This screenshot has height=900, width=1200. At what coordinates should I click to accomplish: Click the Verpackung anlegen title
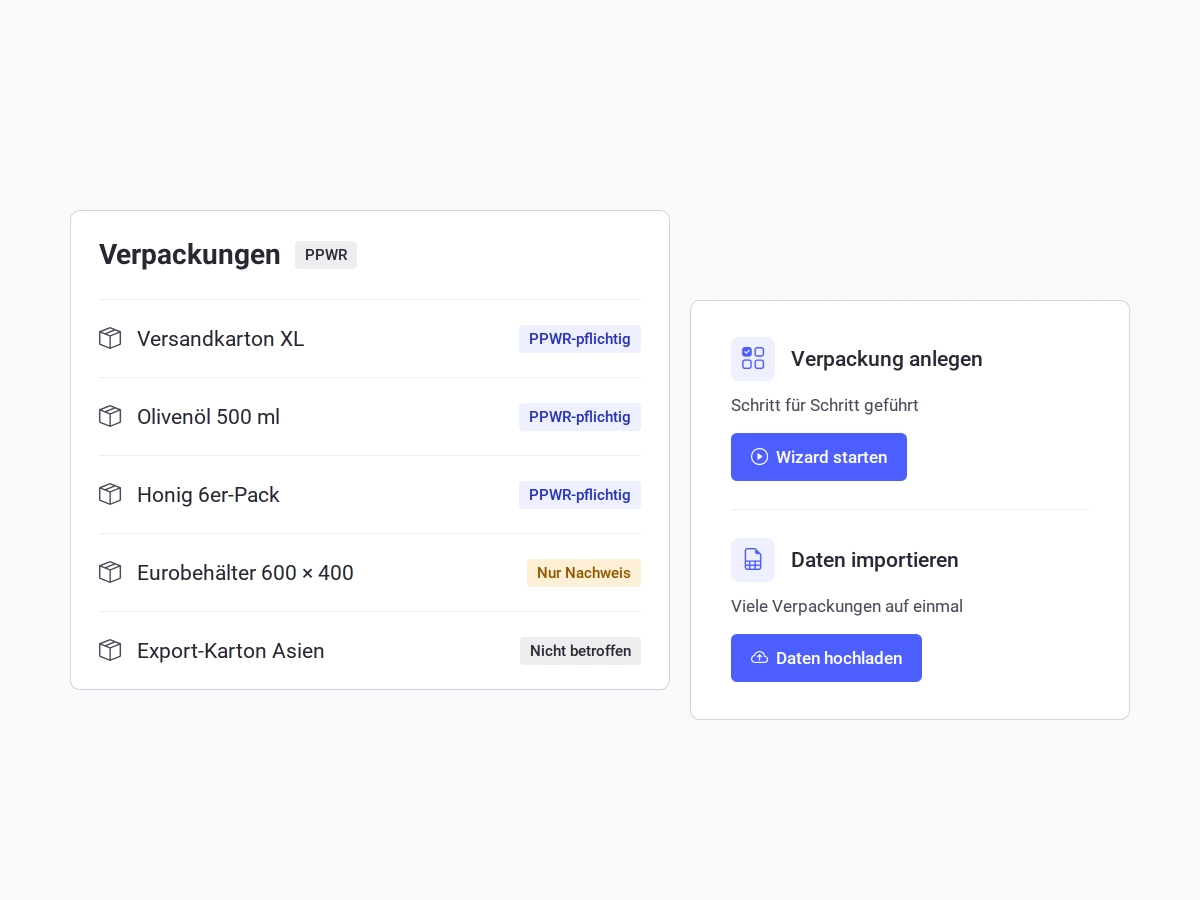point(887,359)
